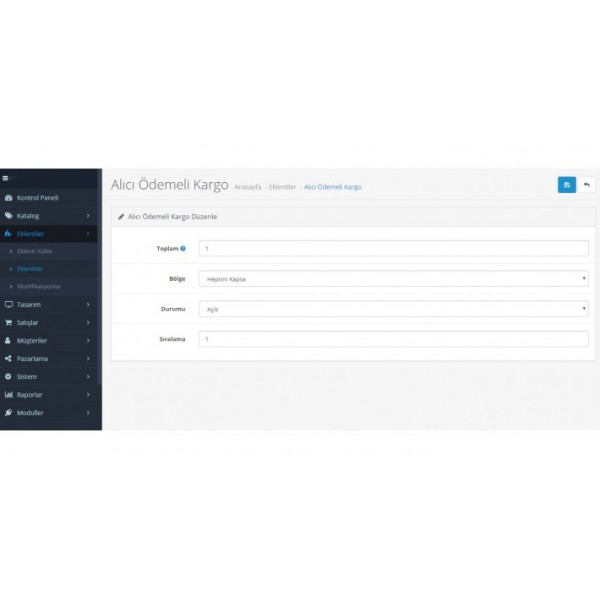The image size is (600, 600).
Task: Go to Anasayfa breadcrumb link
Action: [x=248, y=187]
